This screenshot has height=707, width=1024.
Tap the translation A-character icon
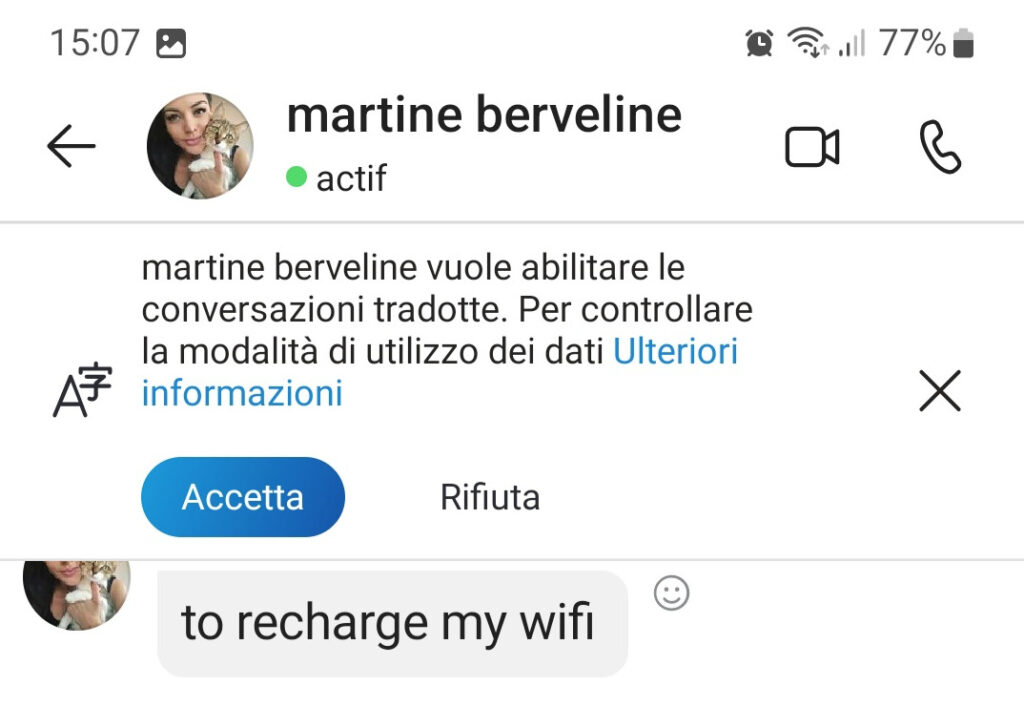[82, 390]
